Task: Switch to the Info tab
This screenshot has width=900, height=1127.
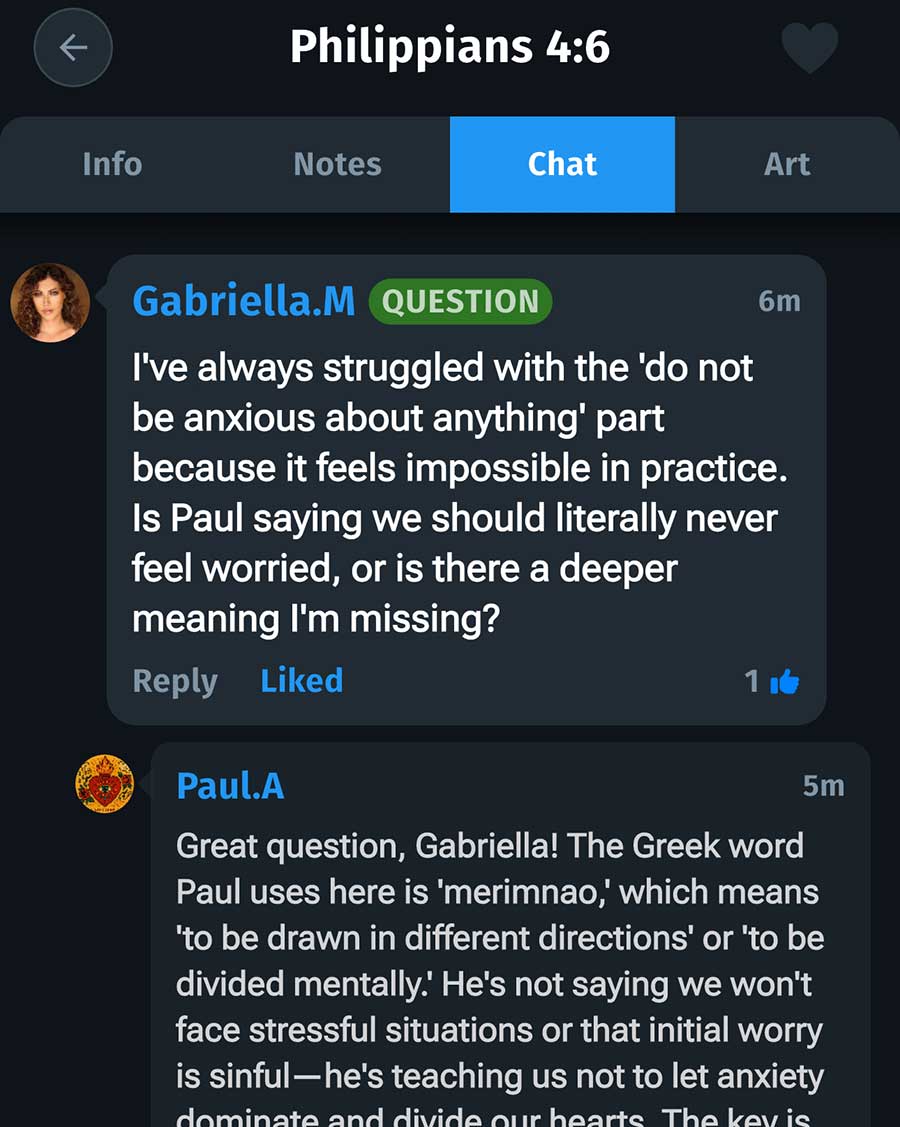Action: point(111,164)
